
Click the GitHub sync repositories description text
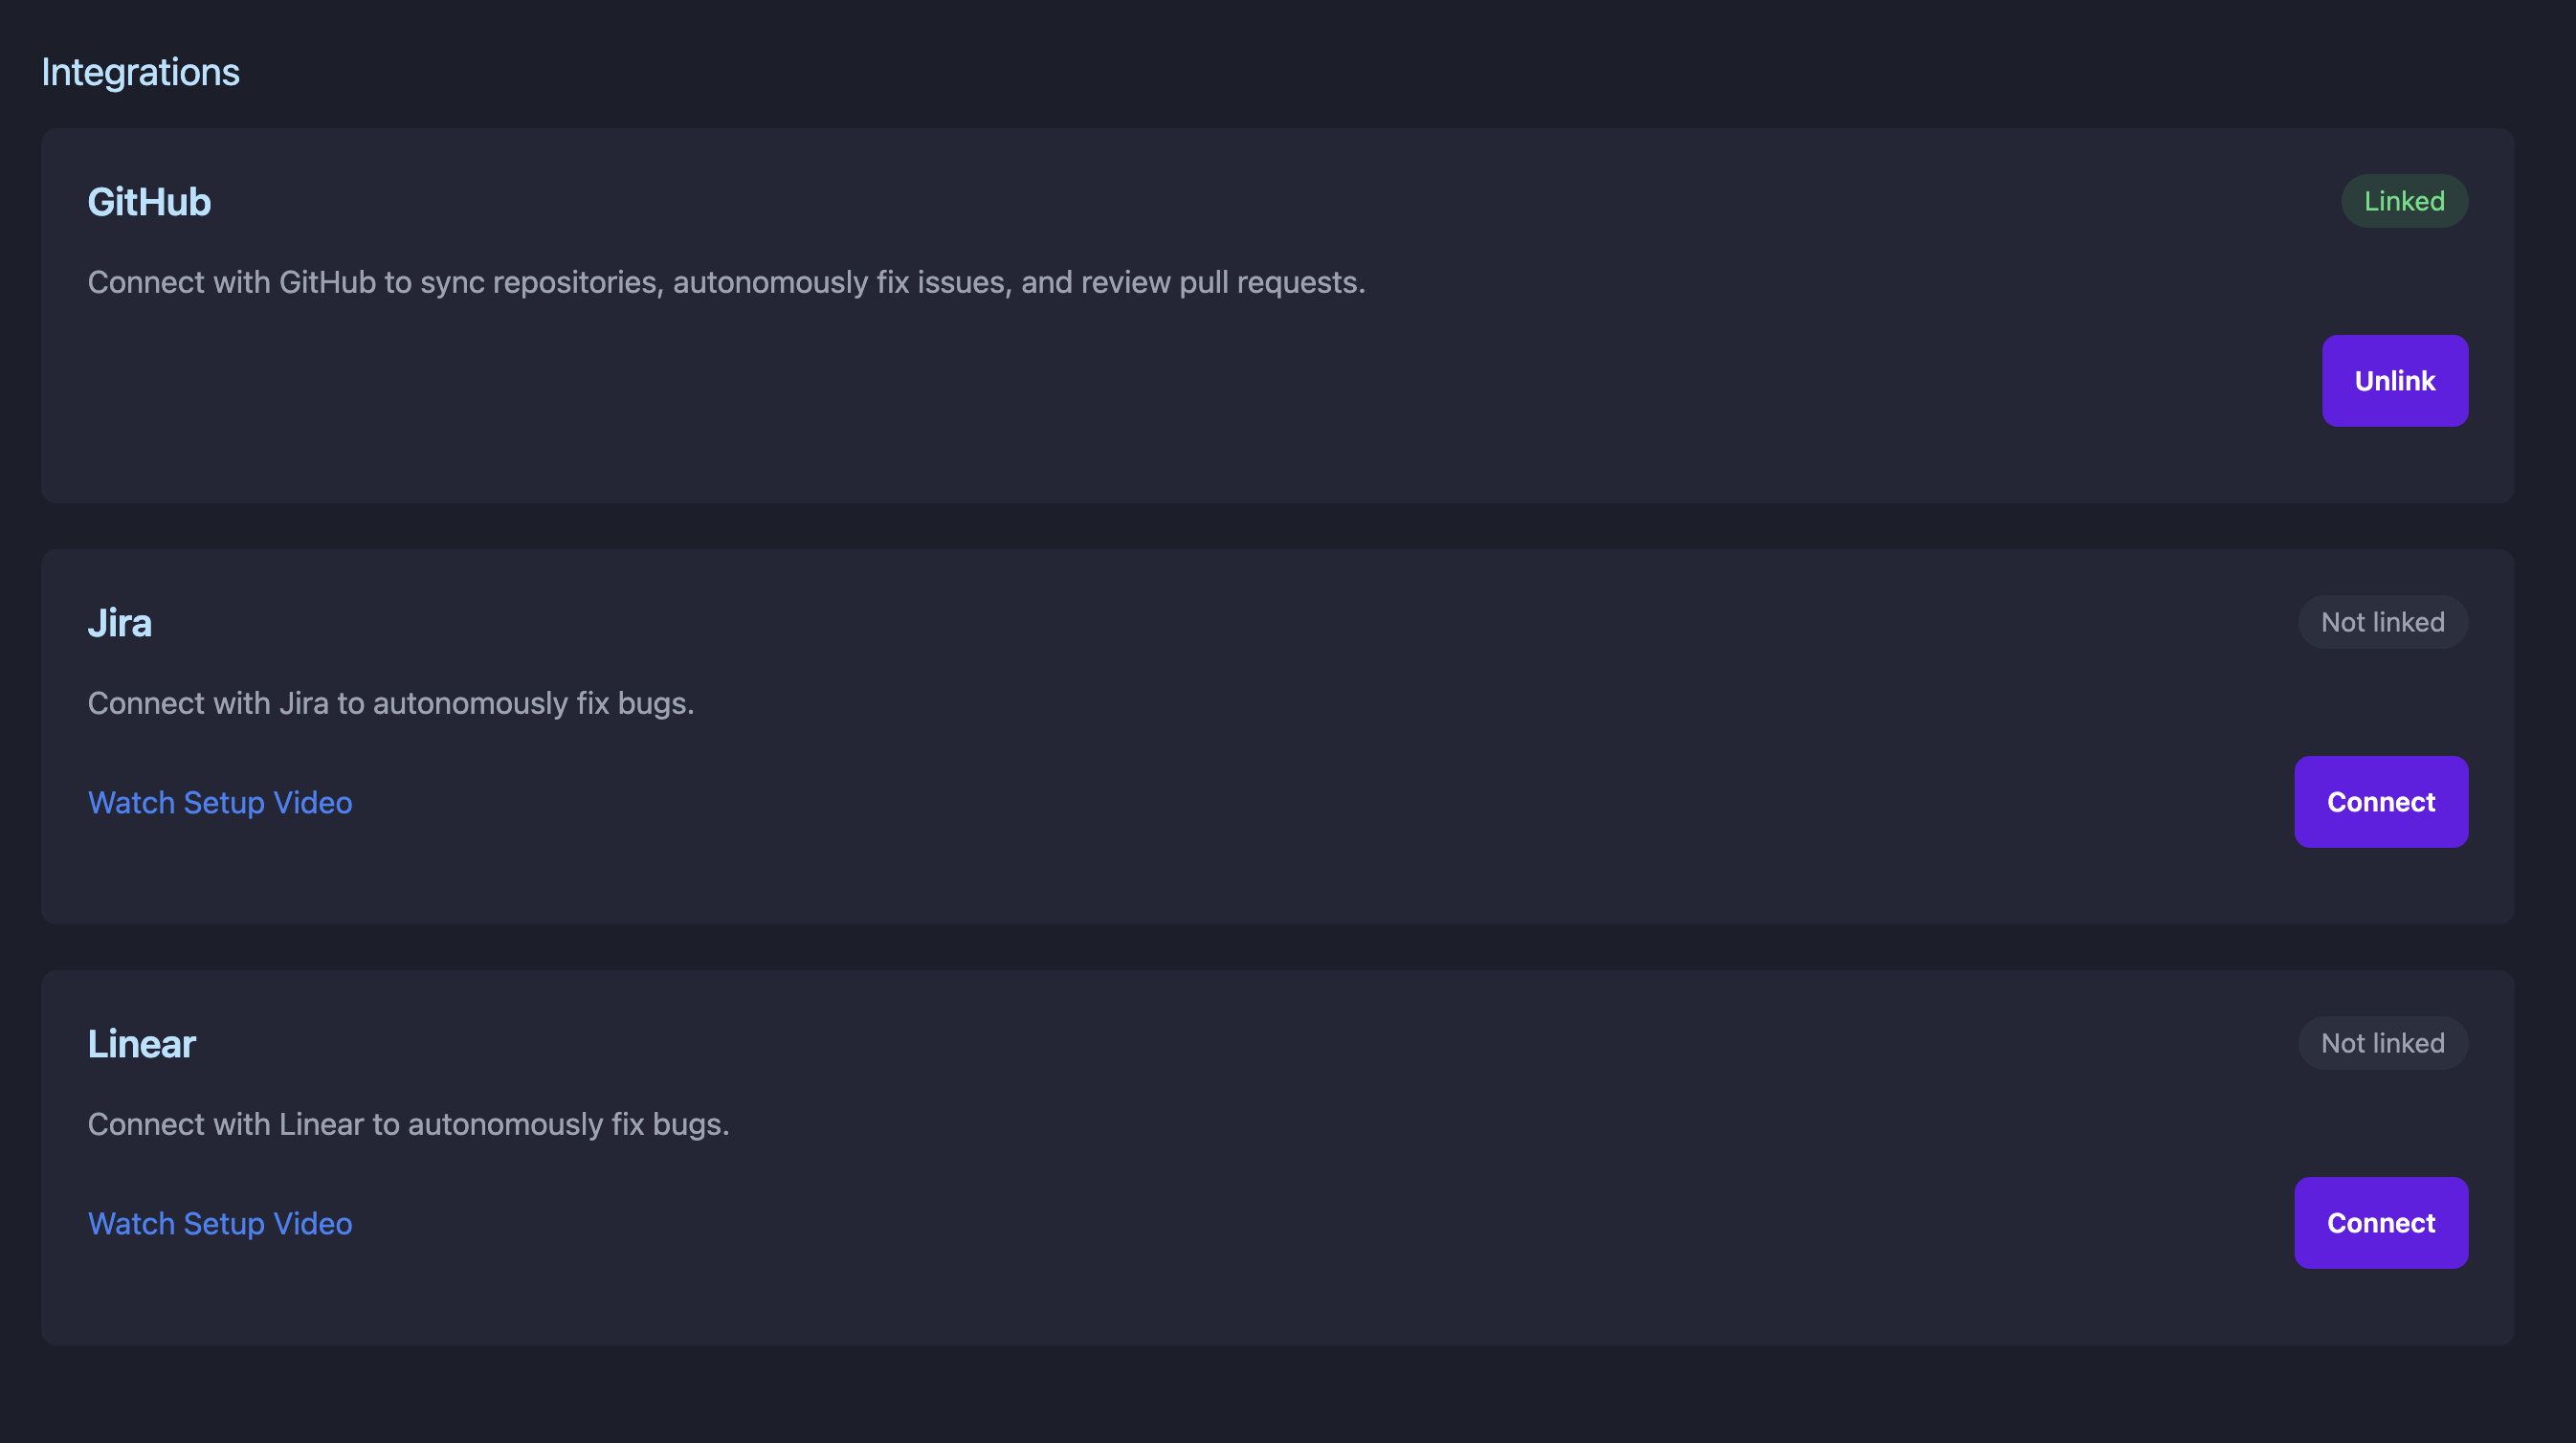726,282
